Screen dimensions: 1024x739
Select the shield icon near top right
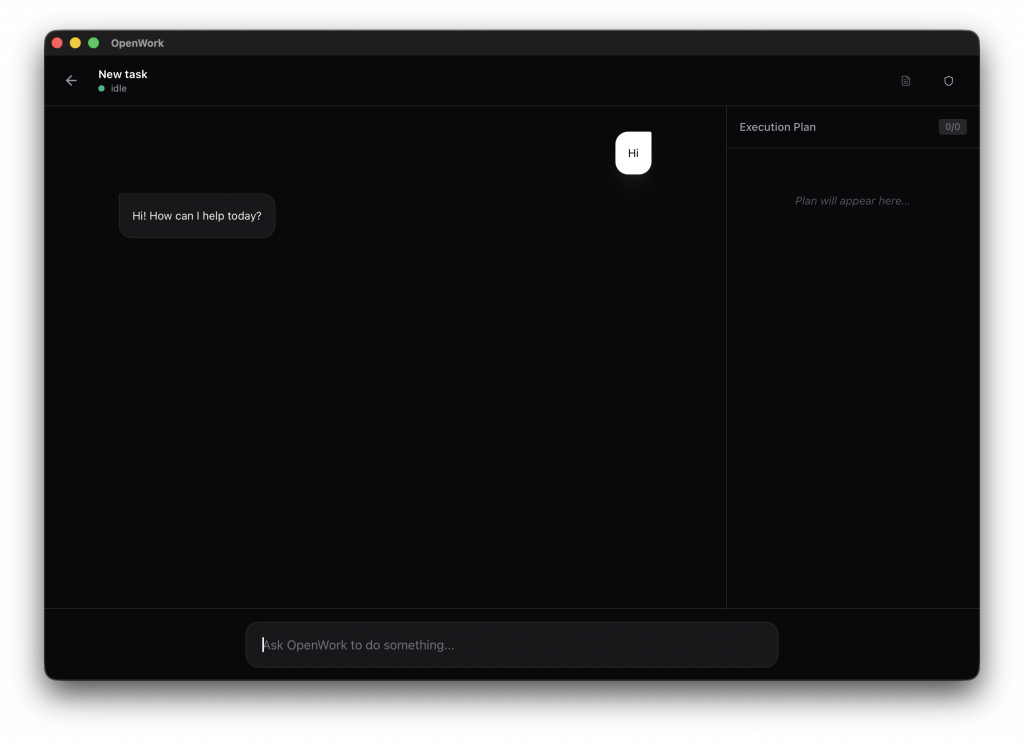(x=948, y=80)
